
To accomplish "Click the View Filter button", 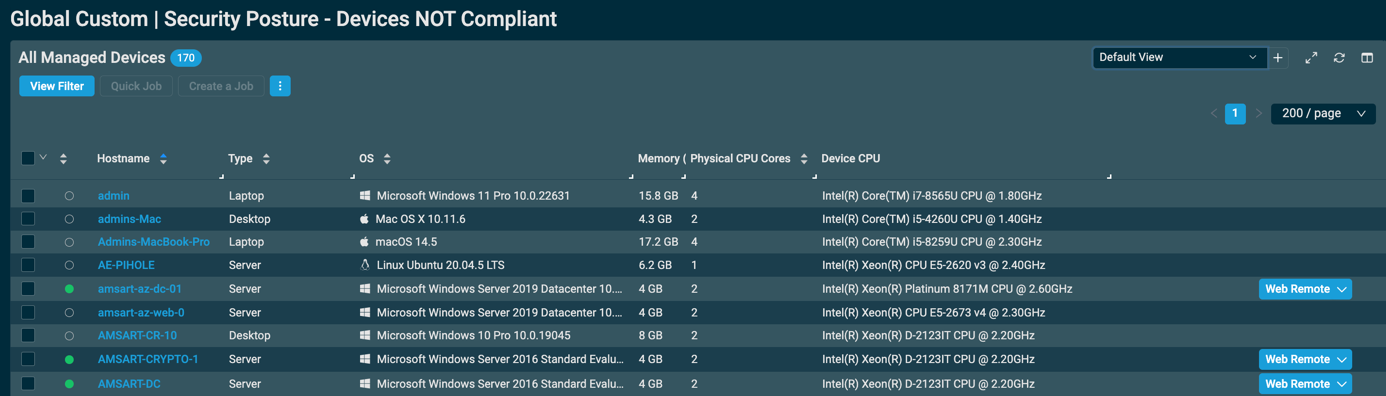I will click(x=57, y=86).
